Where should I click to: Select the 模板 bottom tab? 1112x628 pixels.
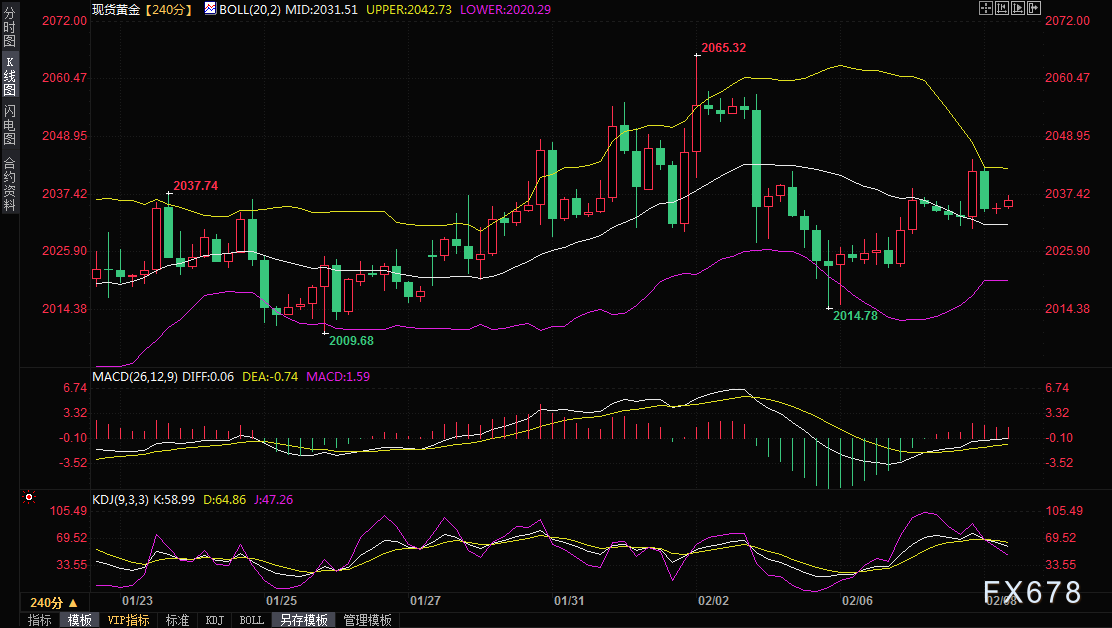tap(80, 620)
